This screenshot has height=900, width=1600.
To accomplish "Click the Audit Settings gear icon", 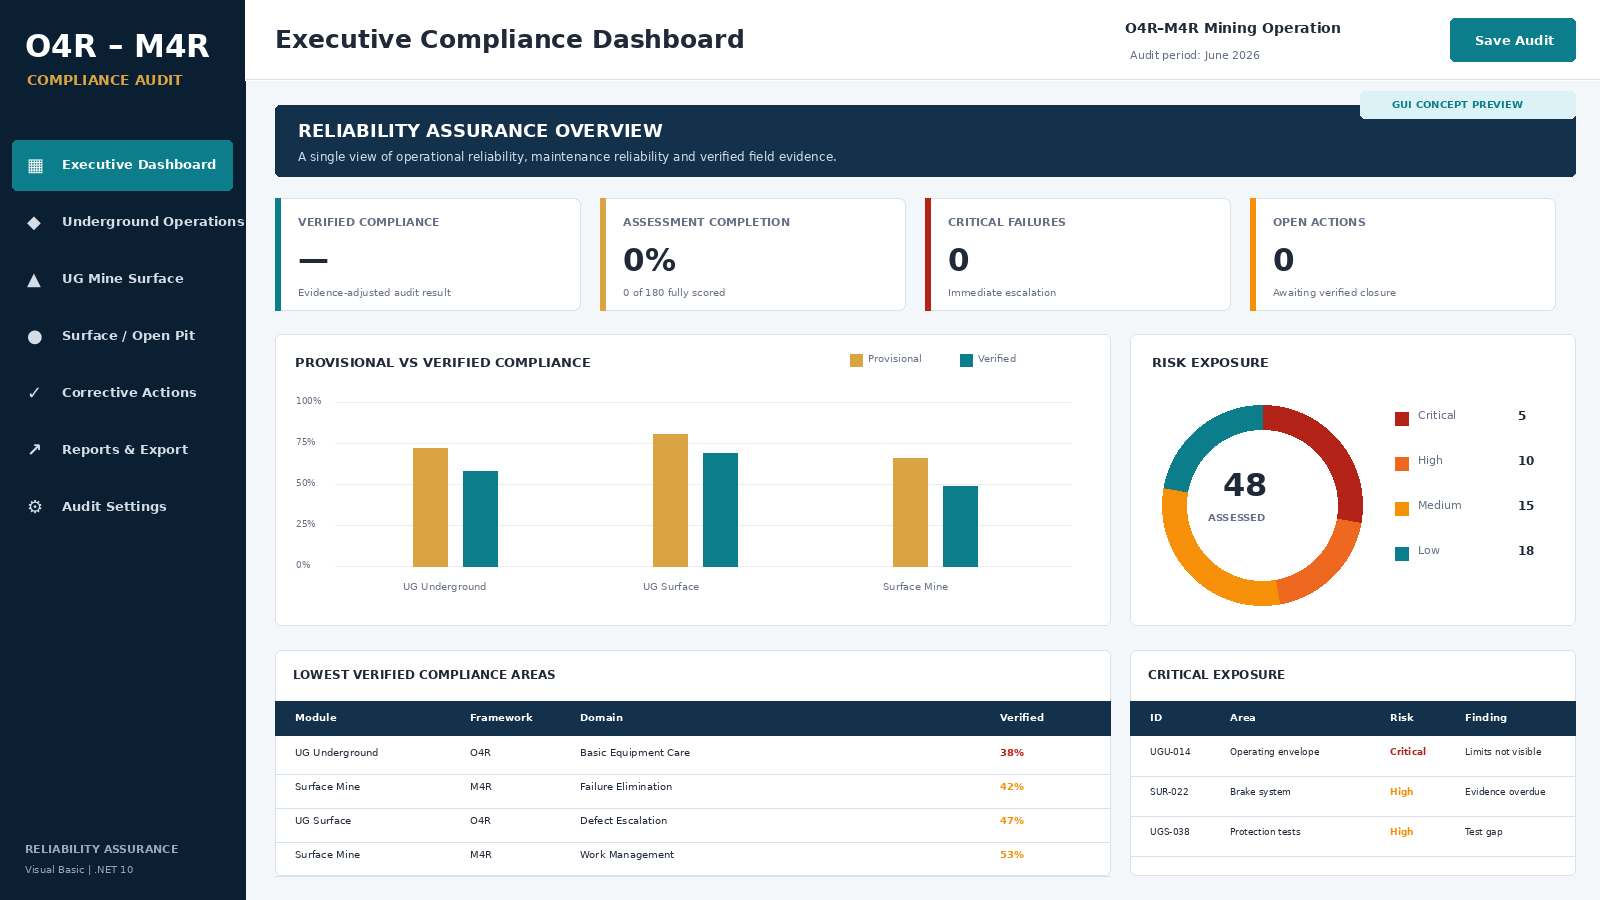I will pos(35,507).
